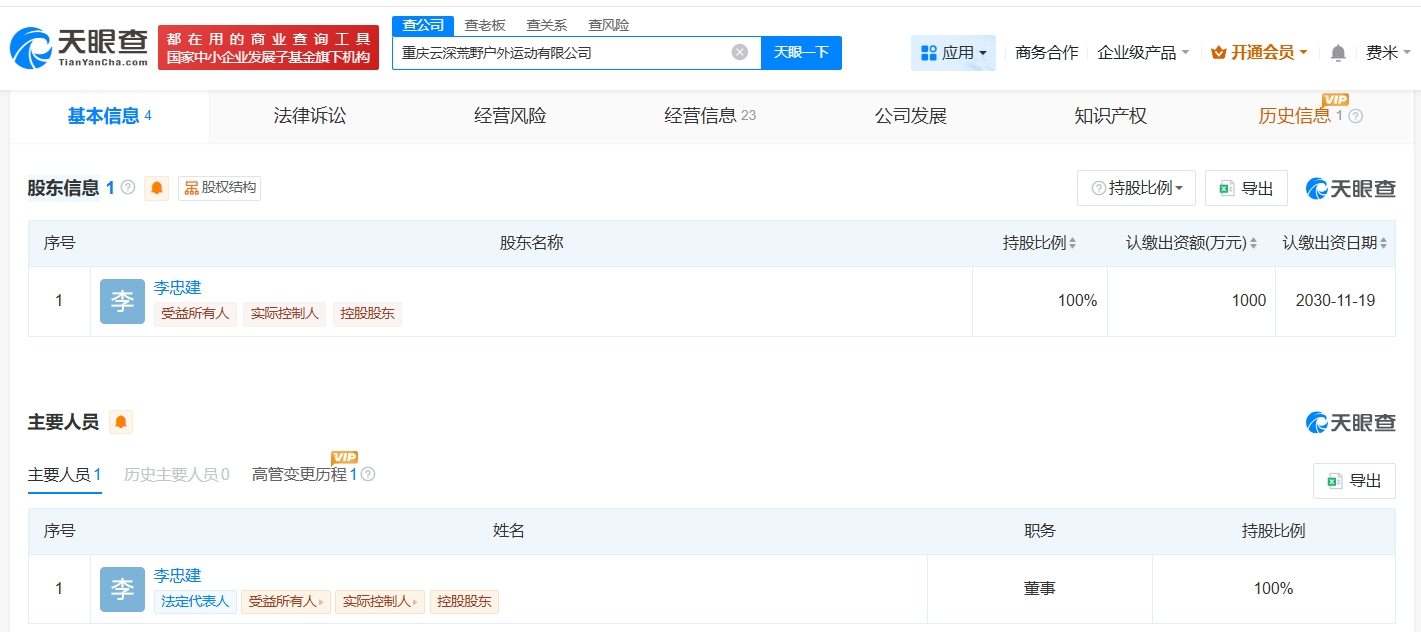Click help icon next to 高管变更历程
The width and height of the screenshot is (1421, 632).
click(x=368, y=475)
